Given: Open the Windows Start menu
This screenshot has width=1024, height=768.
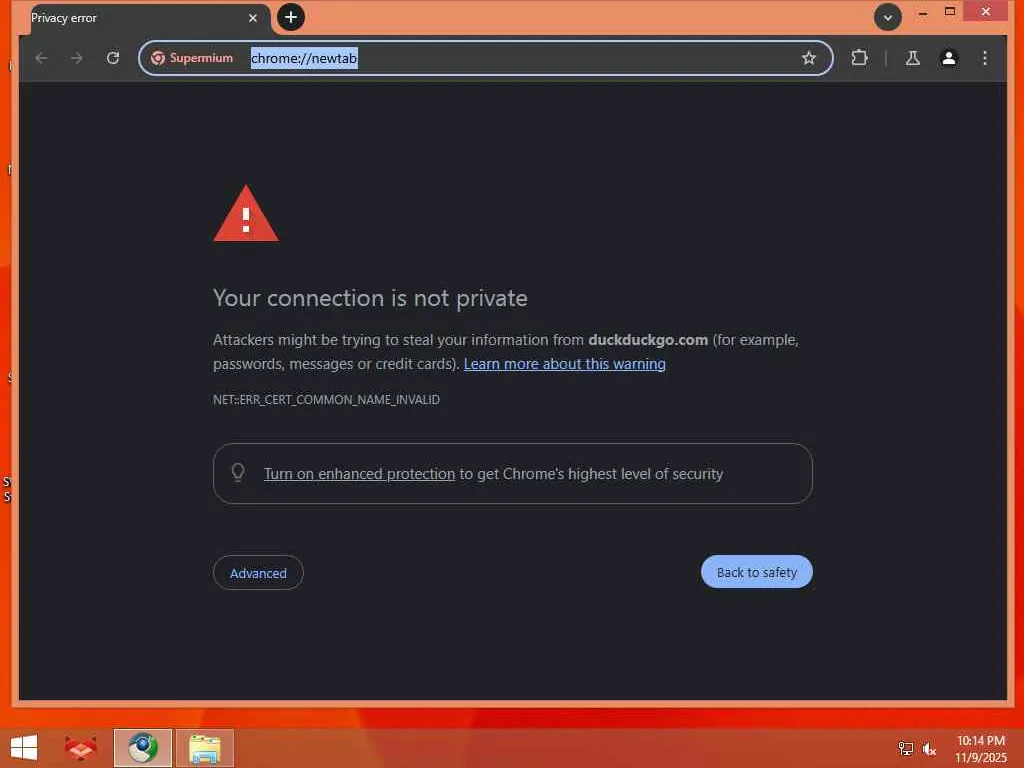Looking at the screenshot, I should click(24, 748).
